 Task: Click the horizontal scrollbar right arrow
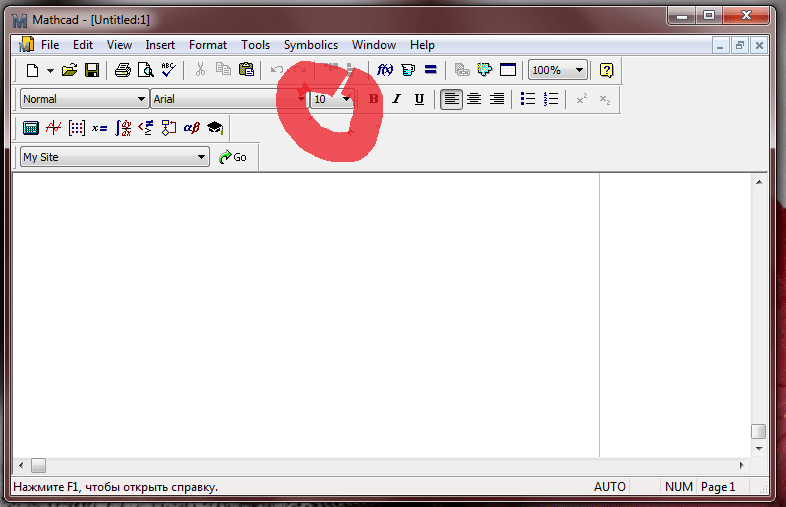point(741,465)
